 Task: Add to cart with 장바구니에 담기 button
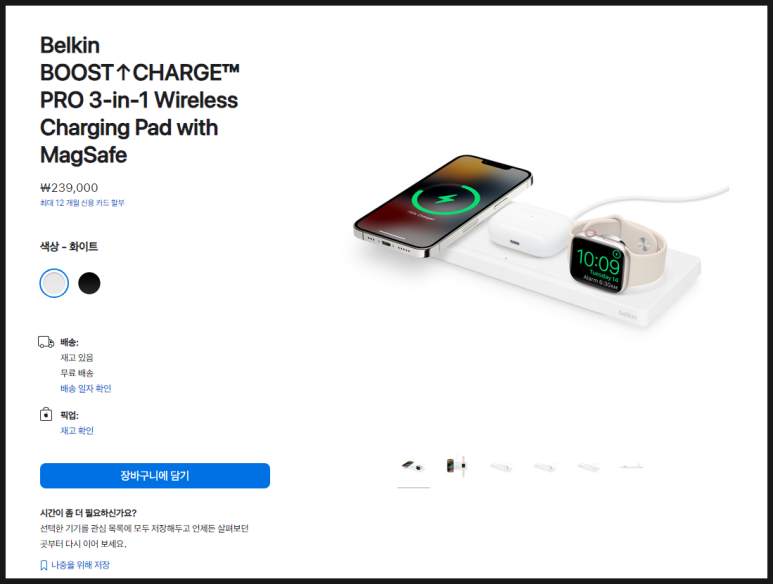[x=155, y=476]
